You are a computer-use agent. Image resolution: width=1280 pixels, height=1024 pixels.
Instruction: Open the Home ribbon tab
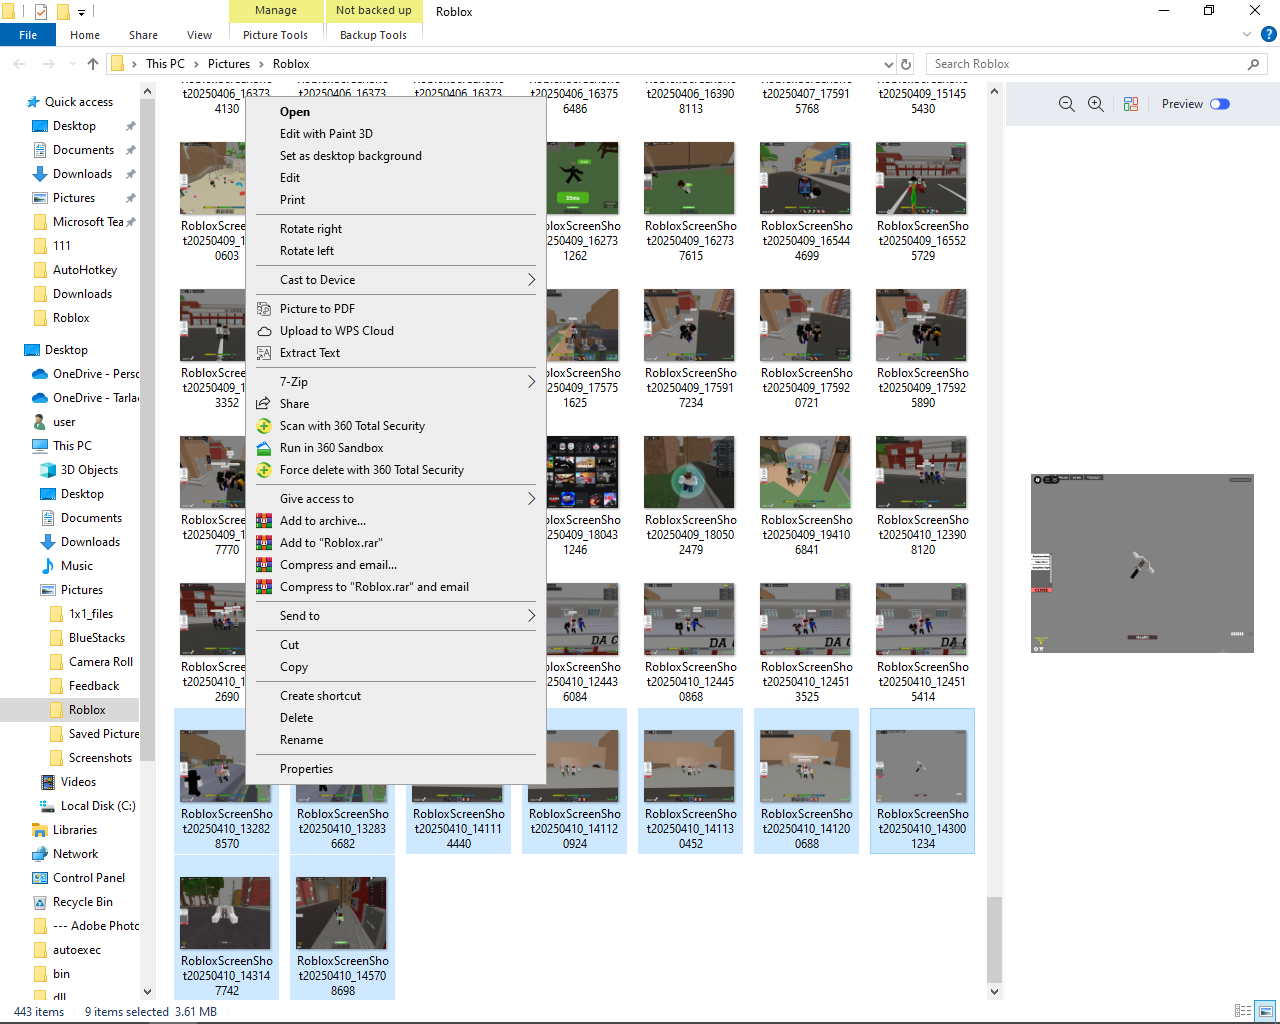[85, 35]
